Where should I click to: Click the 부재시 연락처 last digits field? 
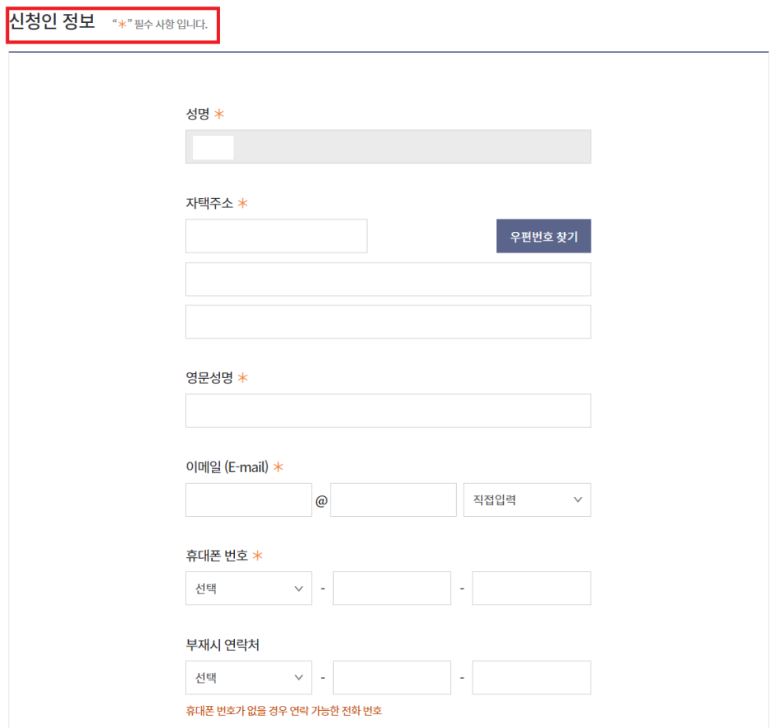point(531,678)
